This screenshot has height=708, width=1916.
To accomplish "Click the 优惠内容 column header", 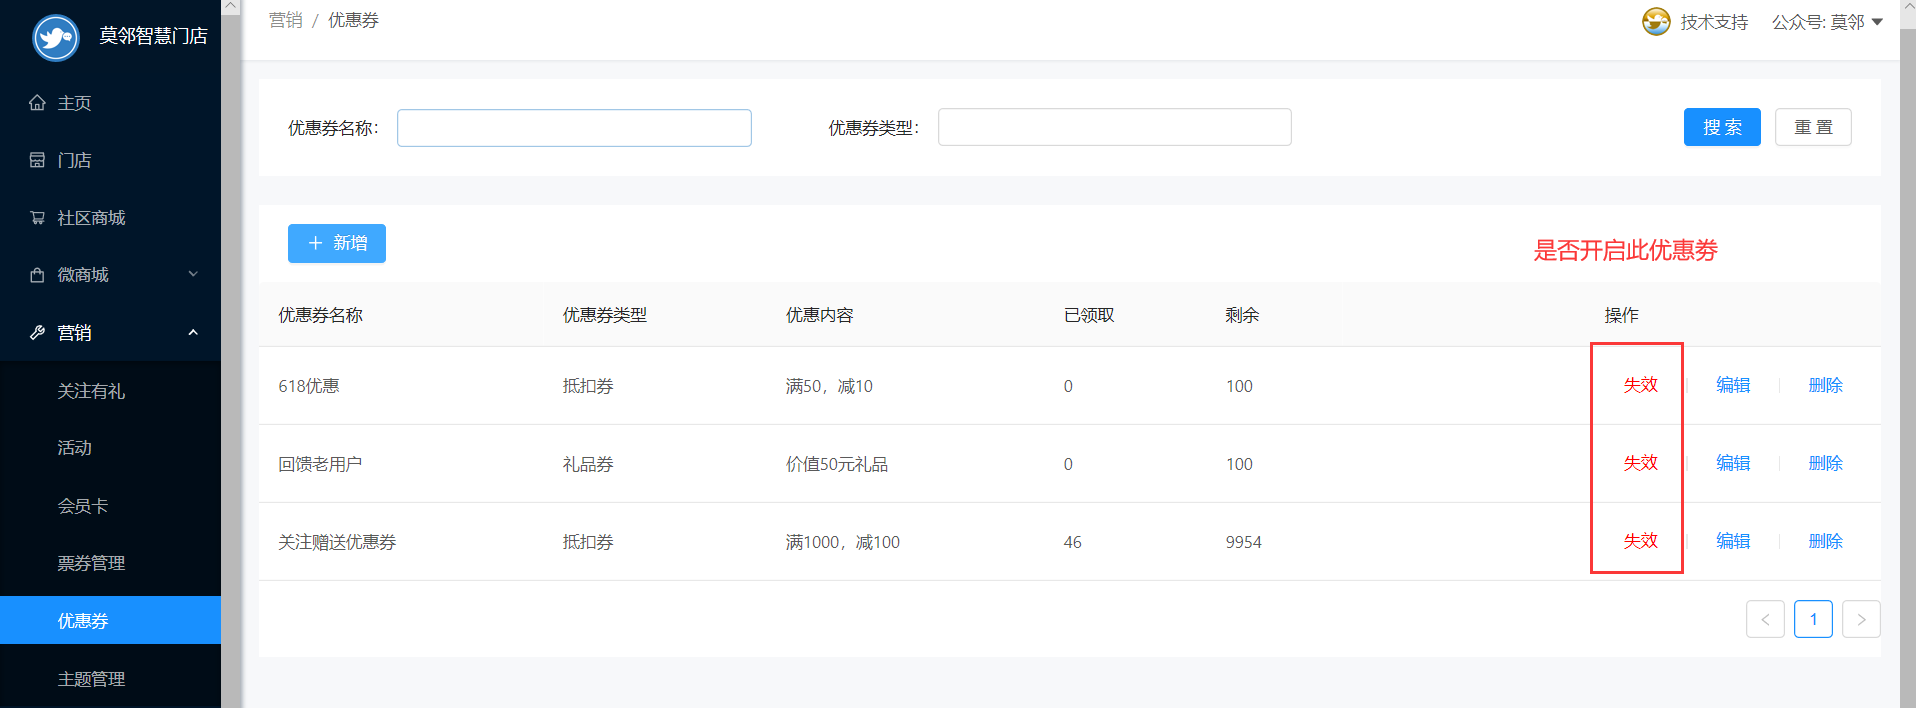I will tap(819, 315).
